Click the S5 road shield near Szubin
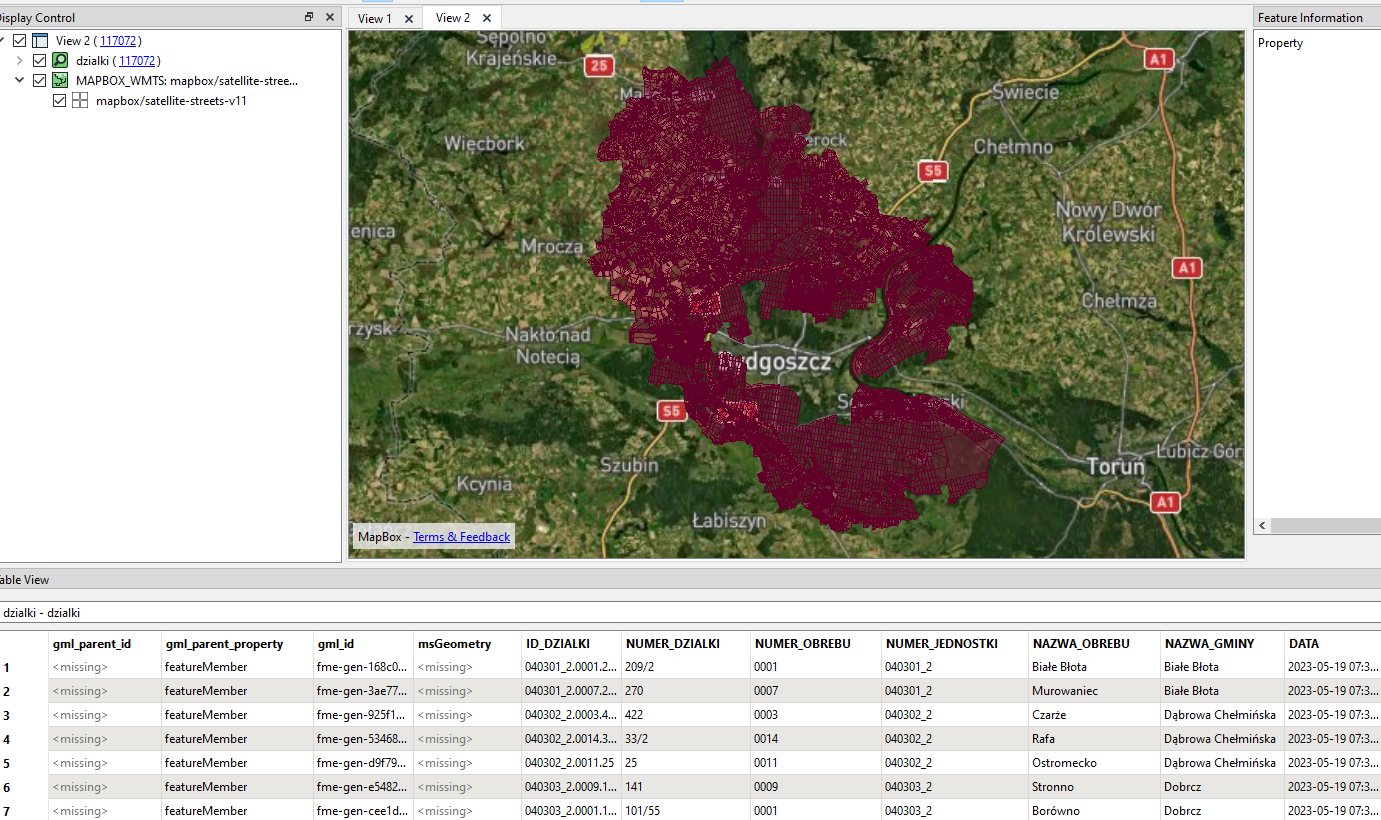 click(671, 411)
